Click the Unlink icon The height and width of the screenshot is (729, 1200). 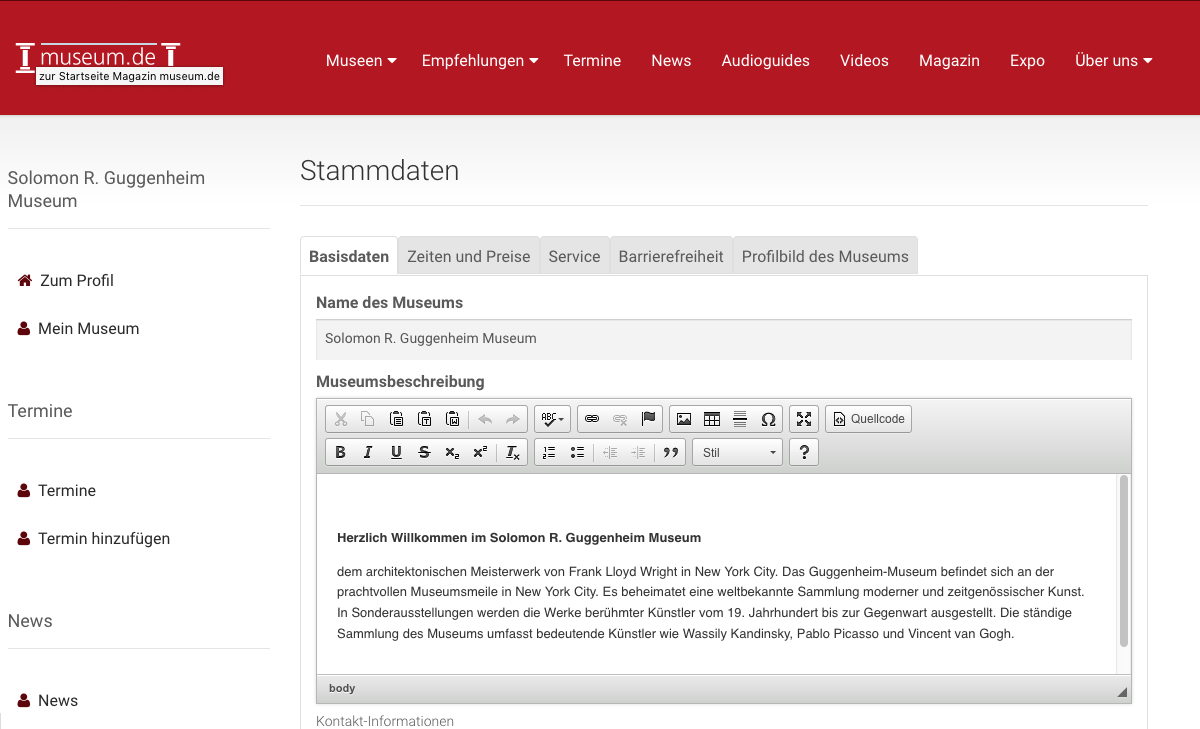click(620, 419)
